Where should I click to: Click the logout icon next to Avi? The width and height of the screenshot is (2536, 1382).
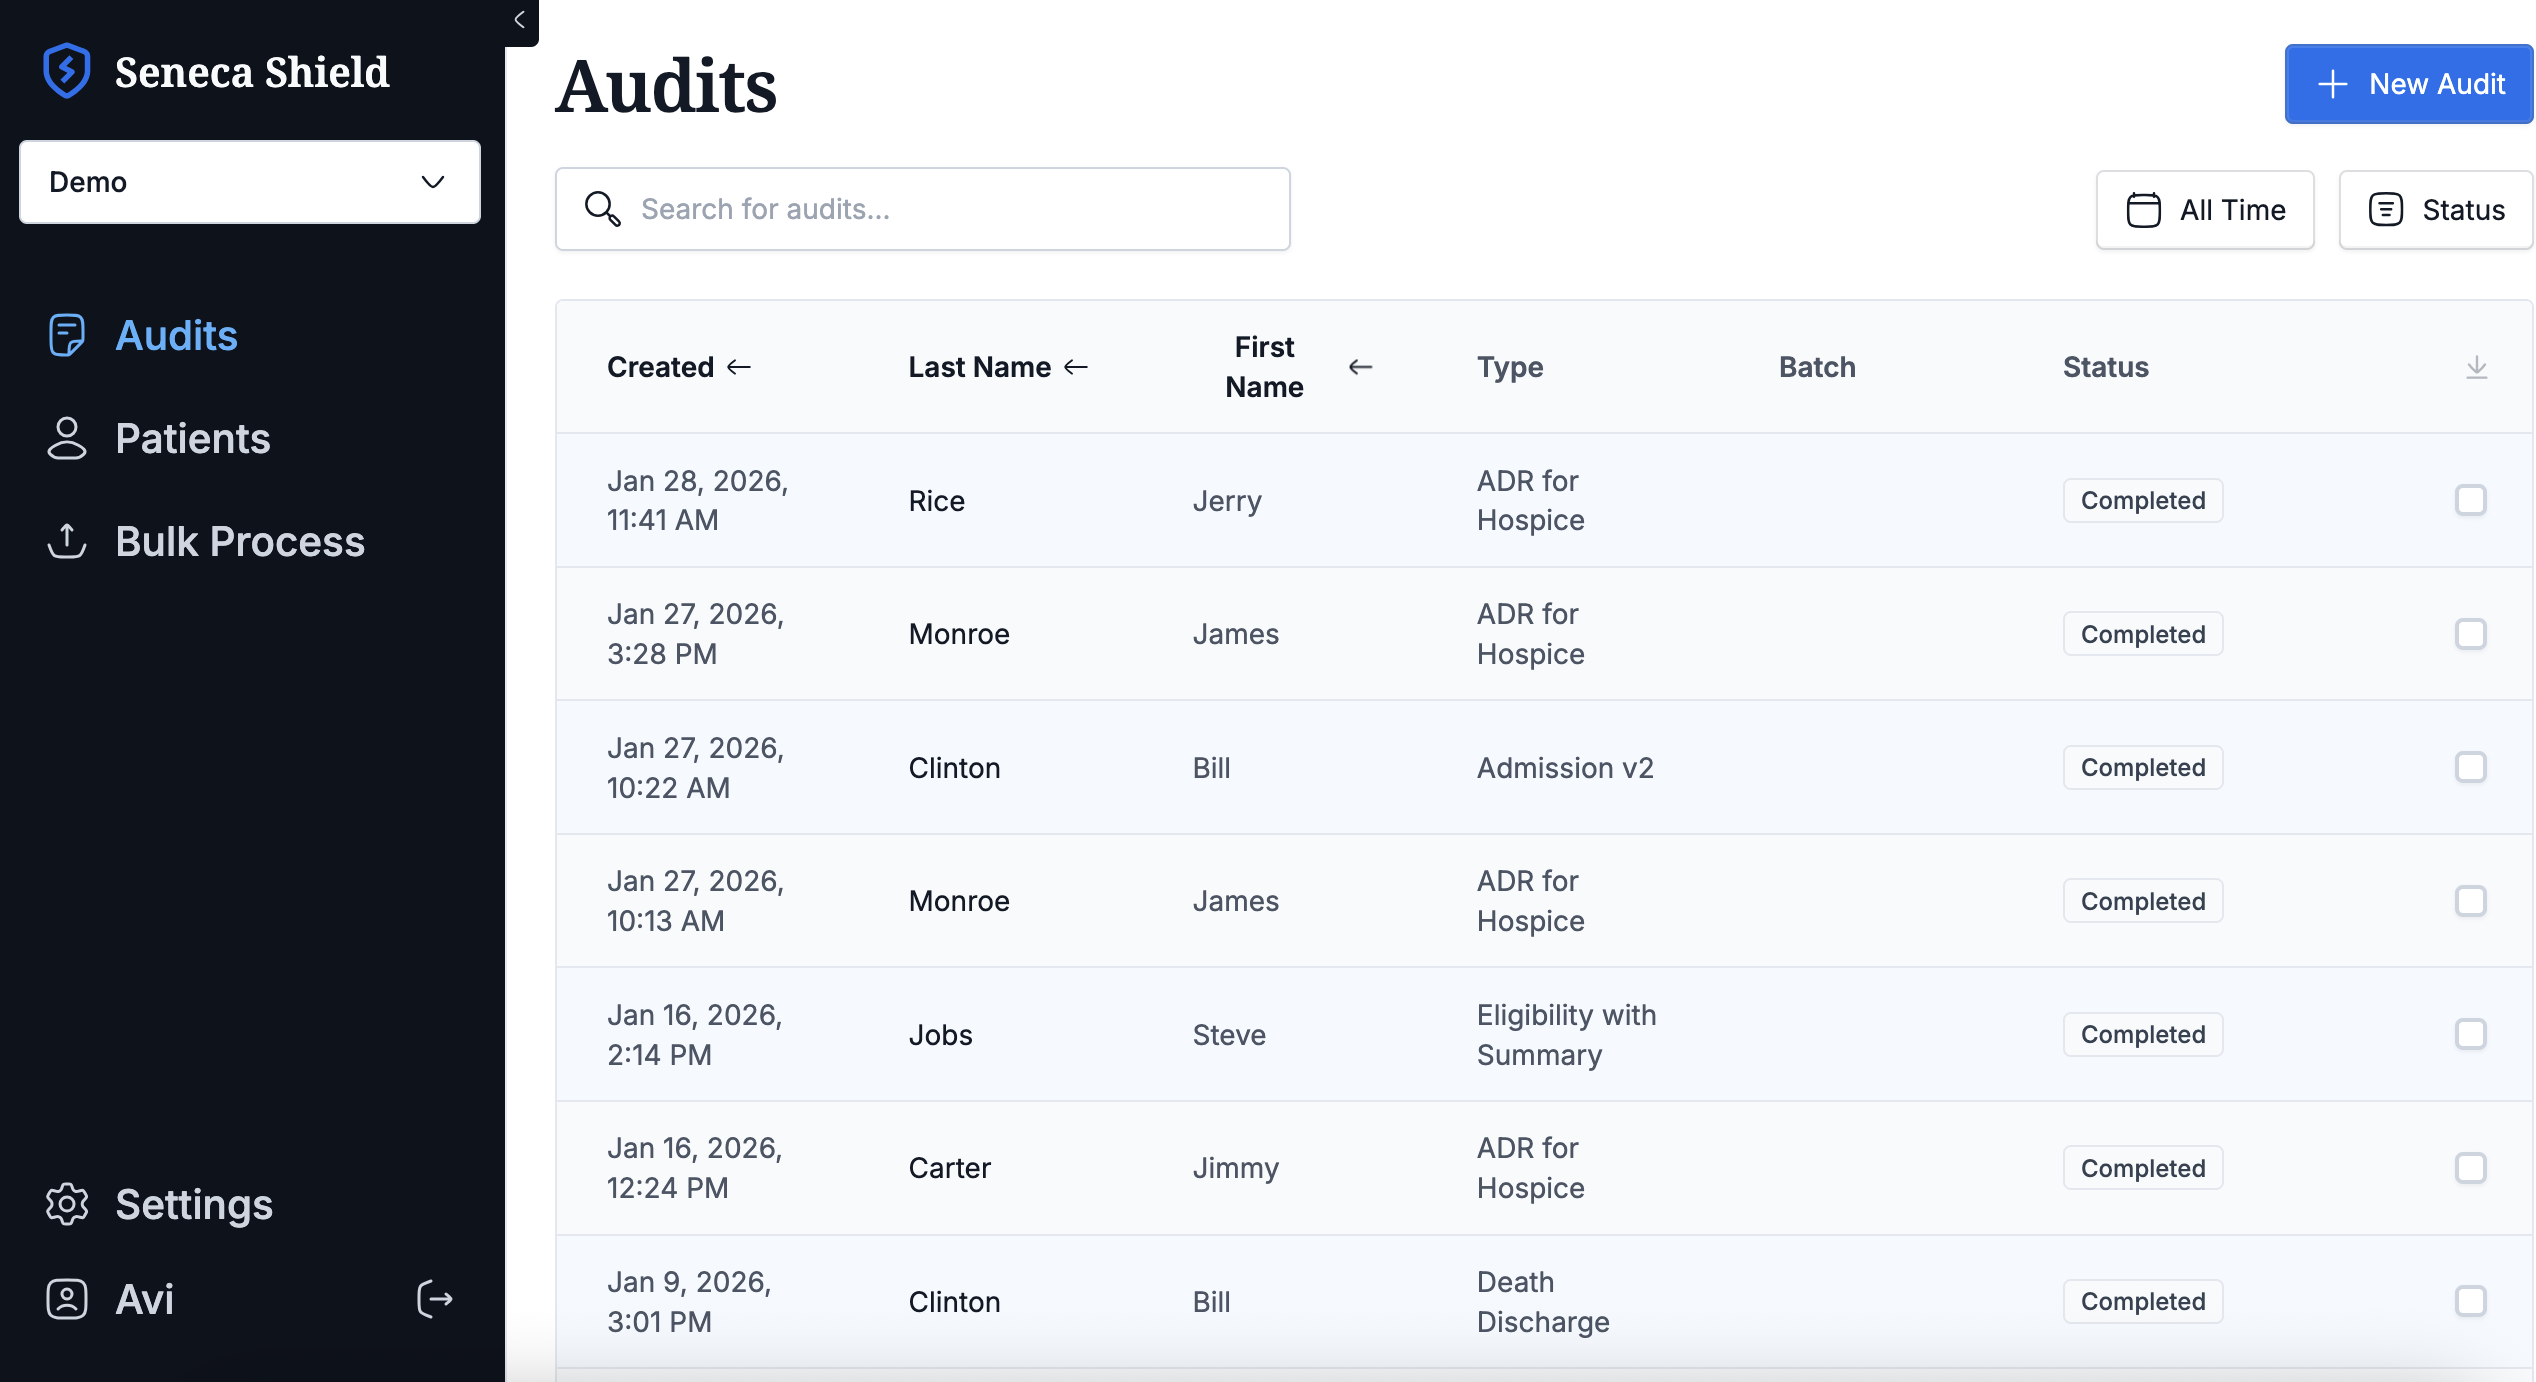click(x=434, y=1299)
